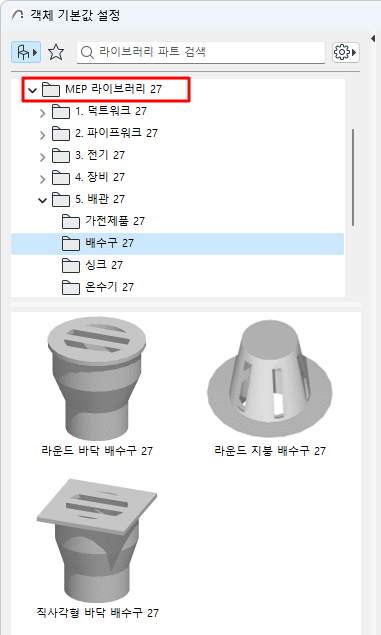Select the 4. 장비 27 folder row

[x=177, y=177]
